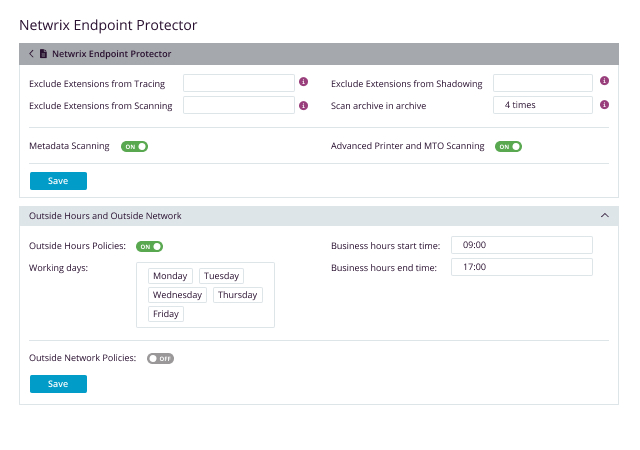Select Friday working day tag
The width and height of the screenshot is (640, 450).
(x=166, y=314)
